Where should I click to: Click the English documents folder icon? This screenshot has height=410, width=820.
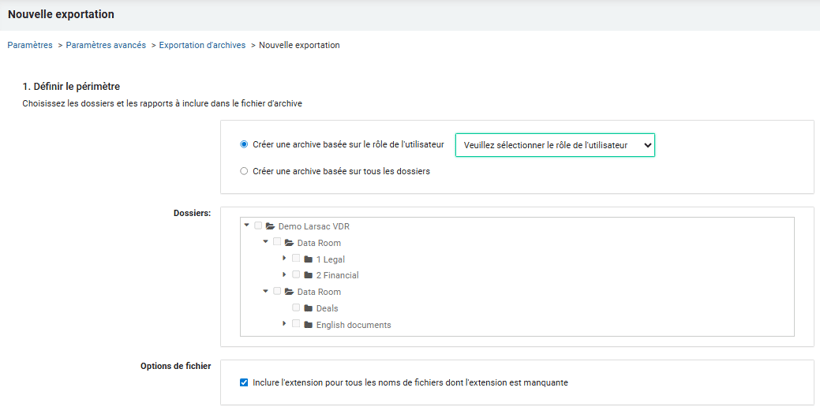pos(308,325)
